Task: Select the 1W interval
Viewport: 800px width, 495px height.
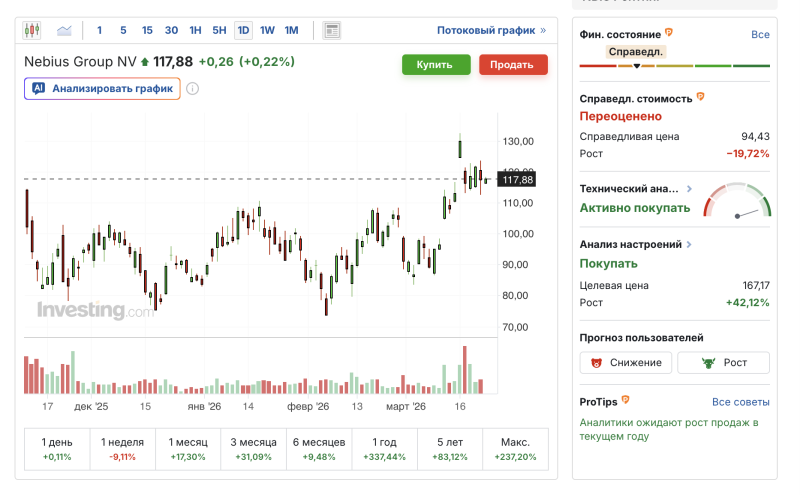Action: [267, 31]
